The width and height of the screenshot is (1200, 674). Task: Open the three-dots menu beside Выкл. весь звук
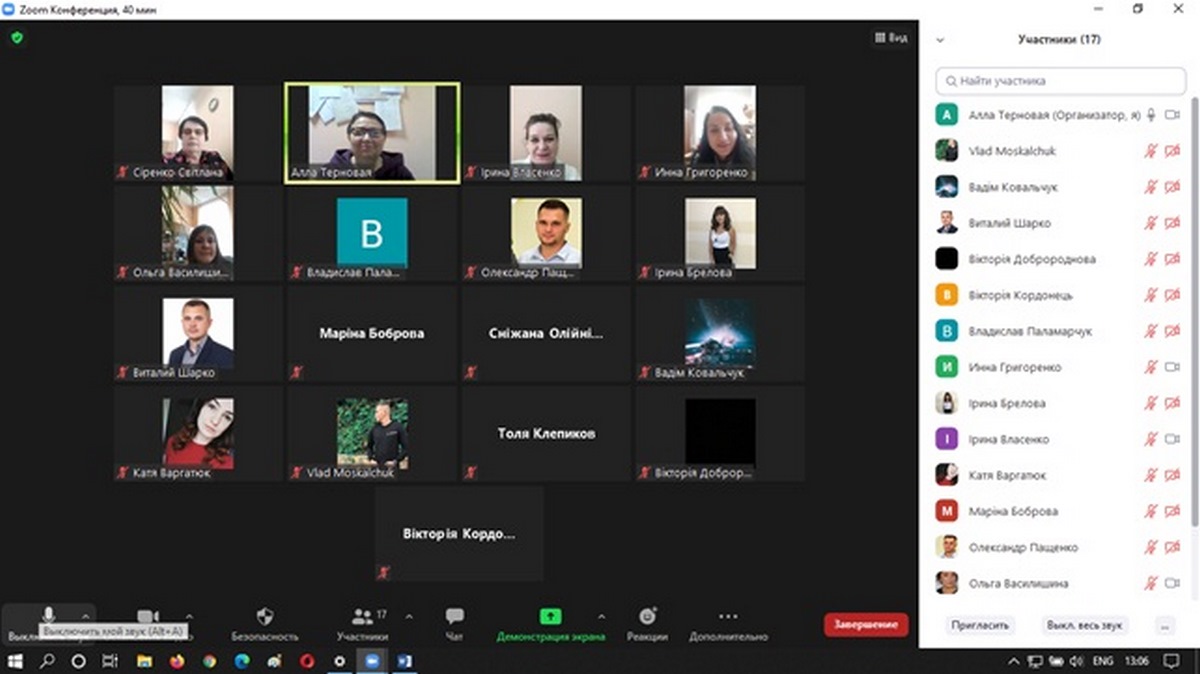point(1163,625)
